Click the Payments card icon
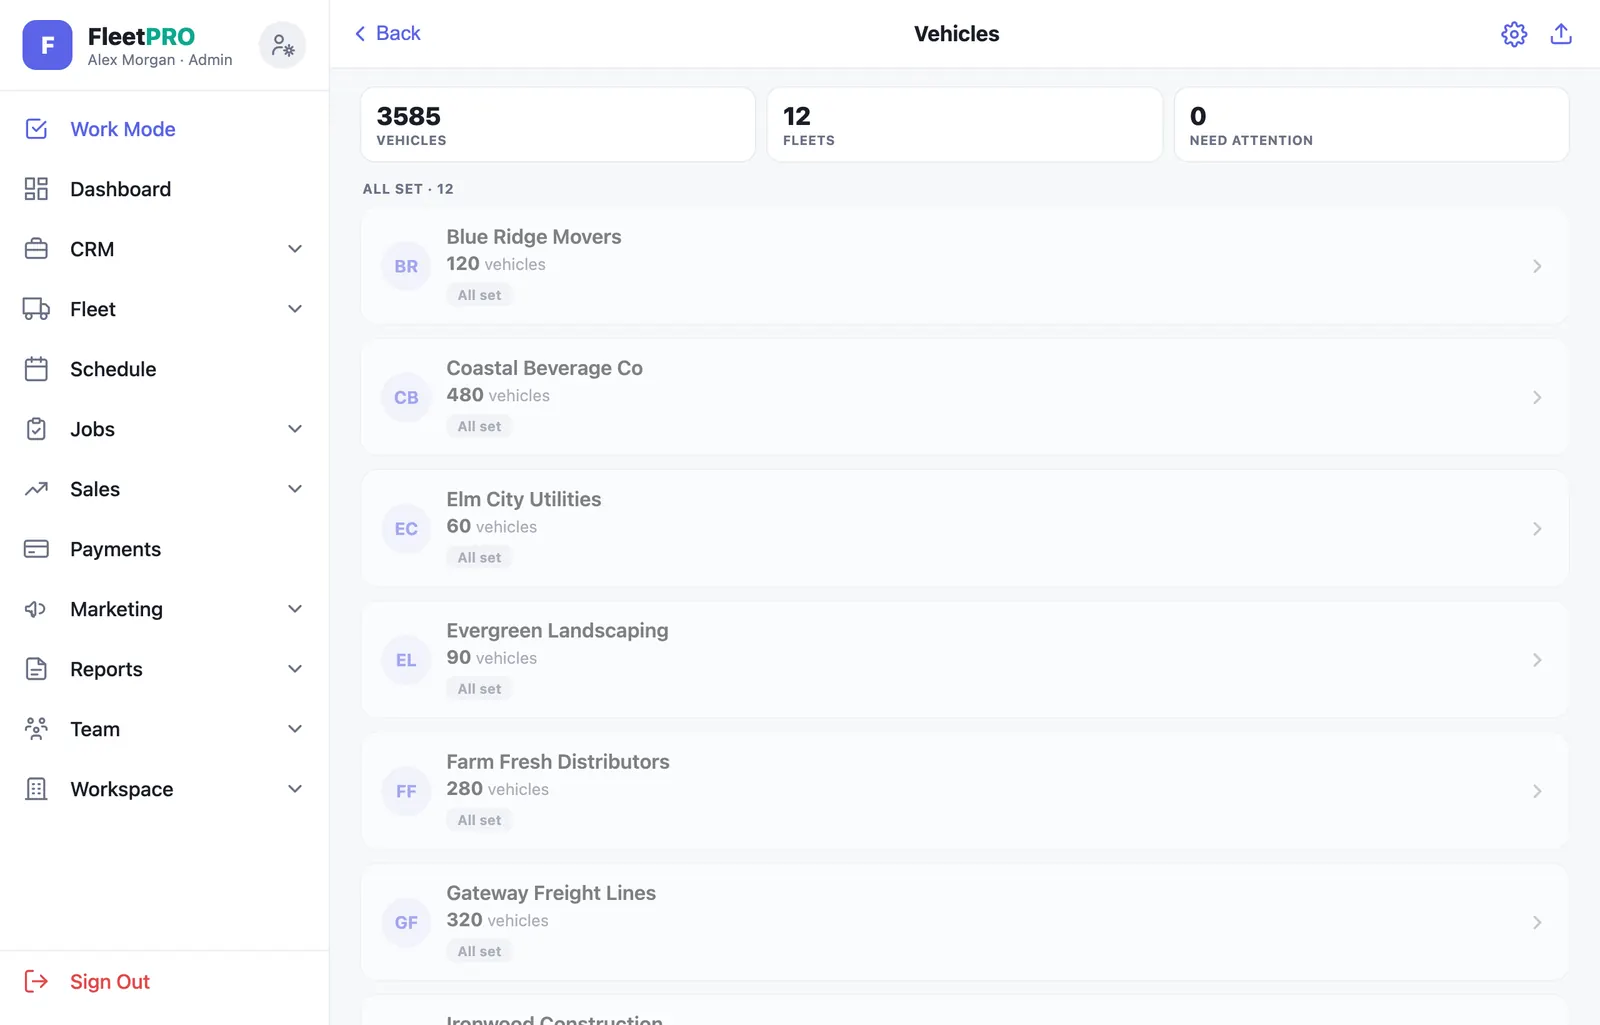1600x1025 pixels. click(x=36, y=549)
